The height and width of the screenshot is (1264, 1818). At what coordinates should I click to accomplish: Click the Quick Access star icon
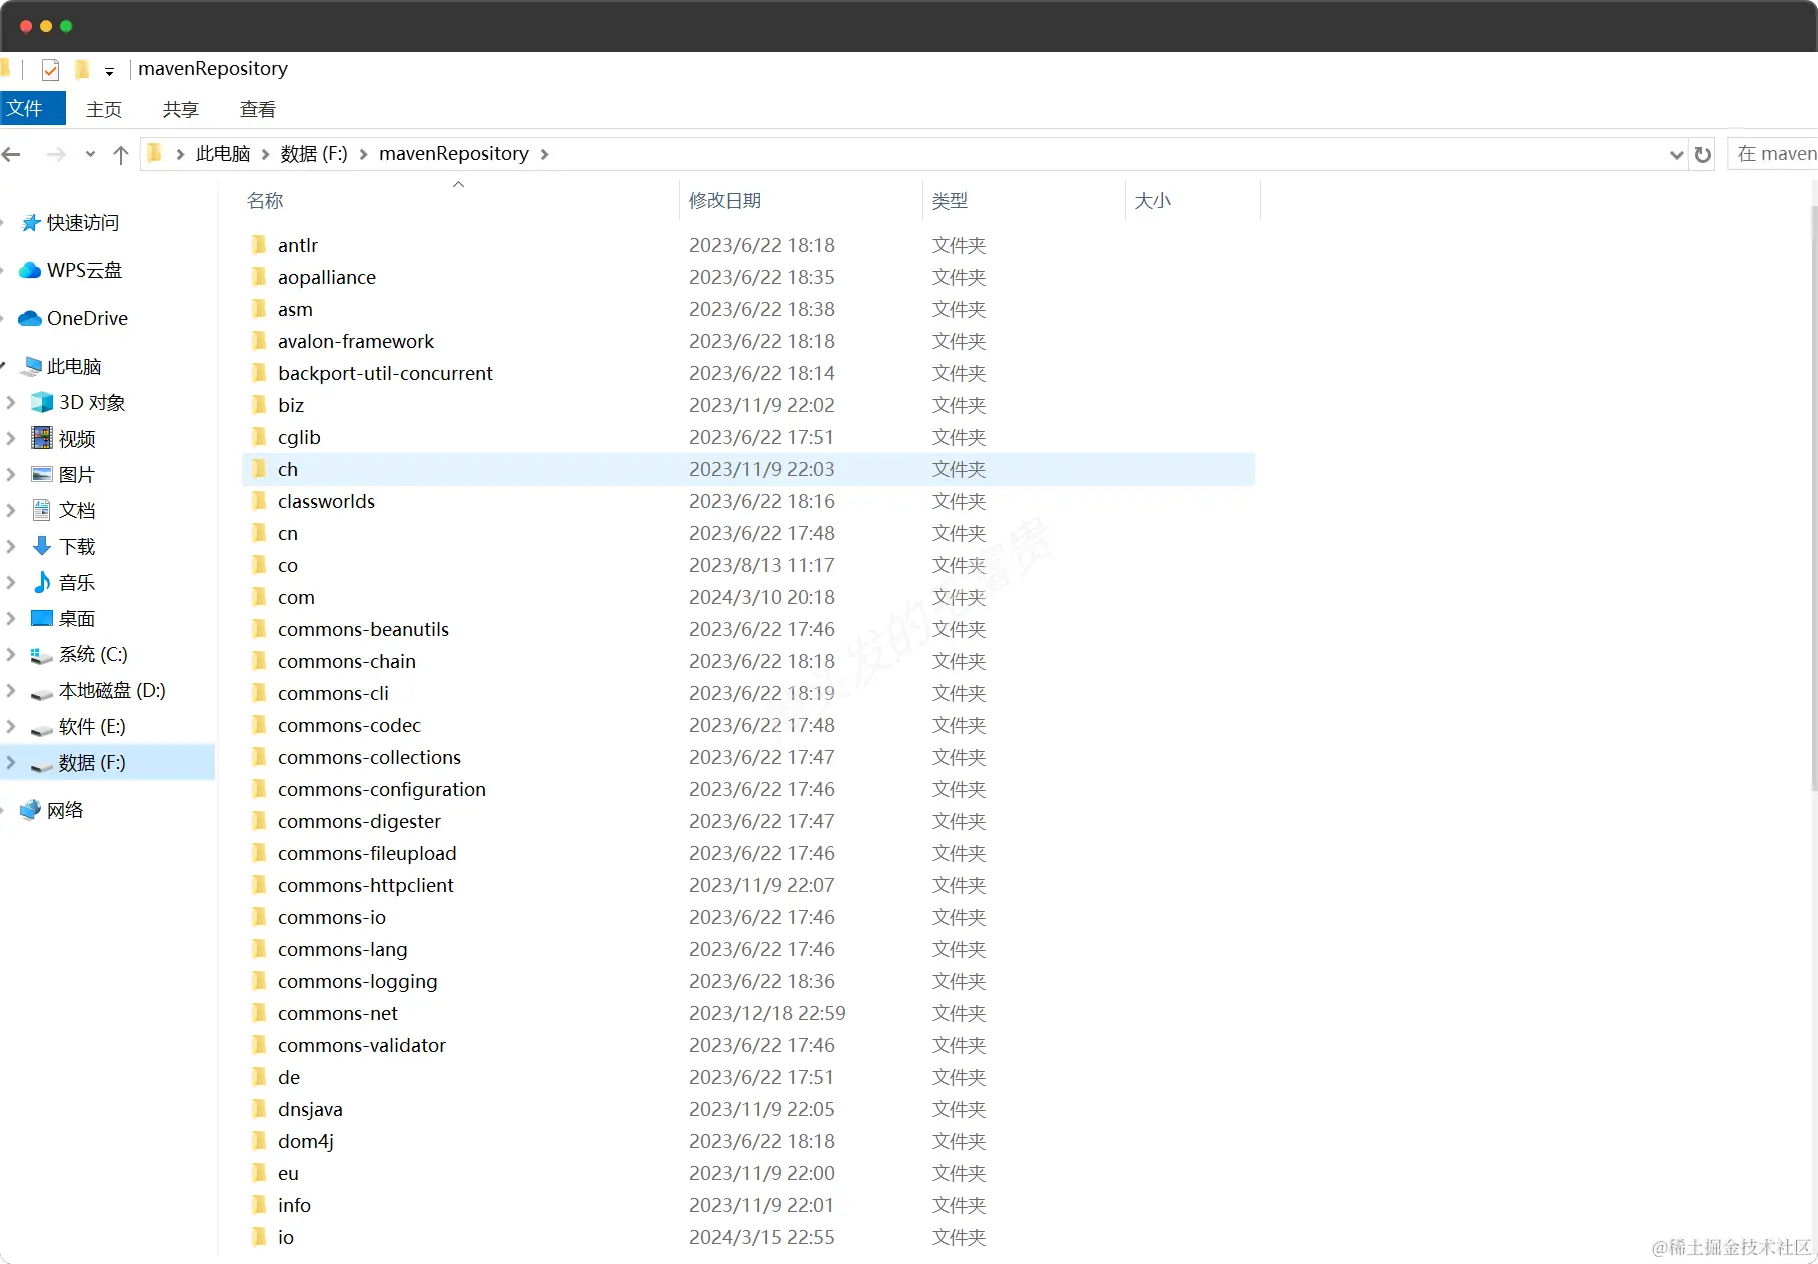click(x=31, y=223)
